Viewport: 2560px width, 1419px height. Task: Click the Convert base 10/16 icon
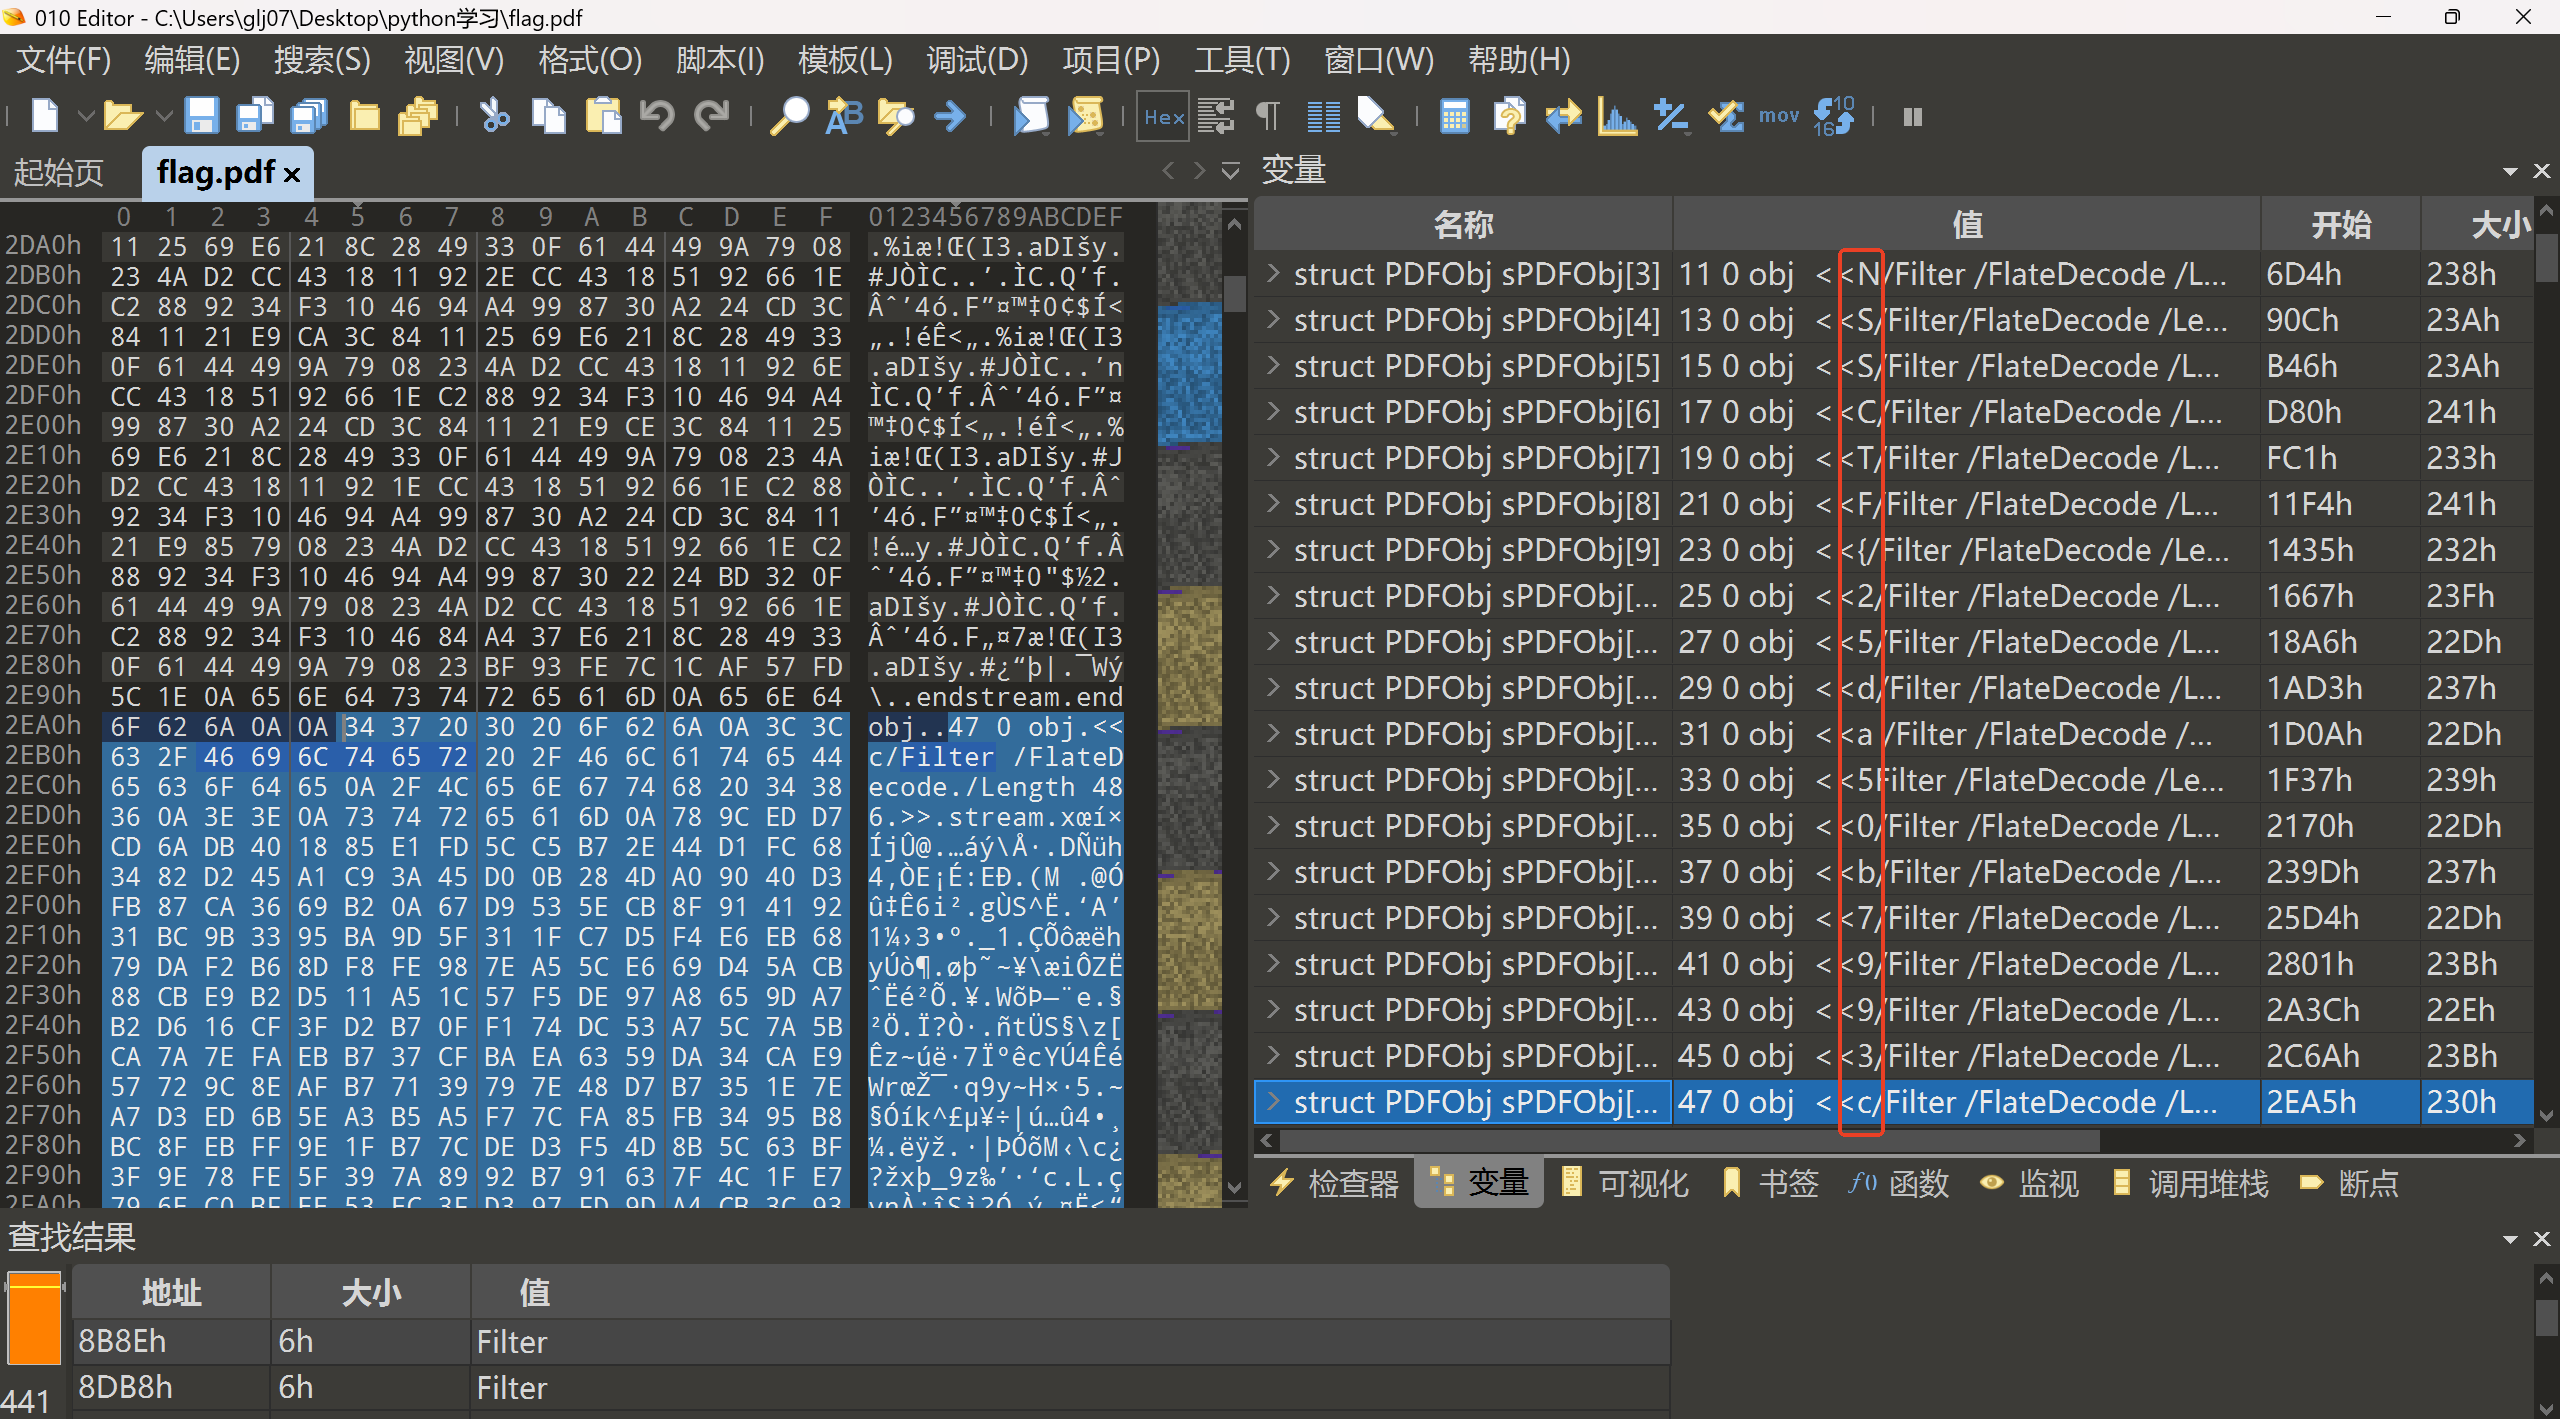1834,117
